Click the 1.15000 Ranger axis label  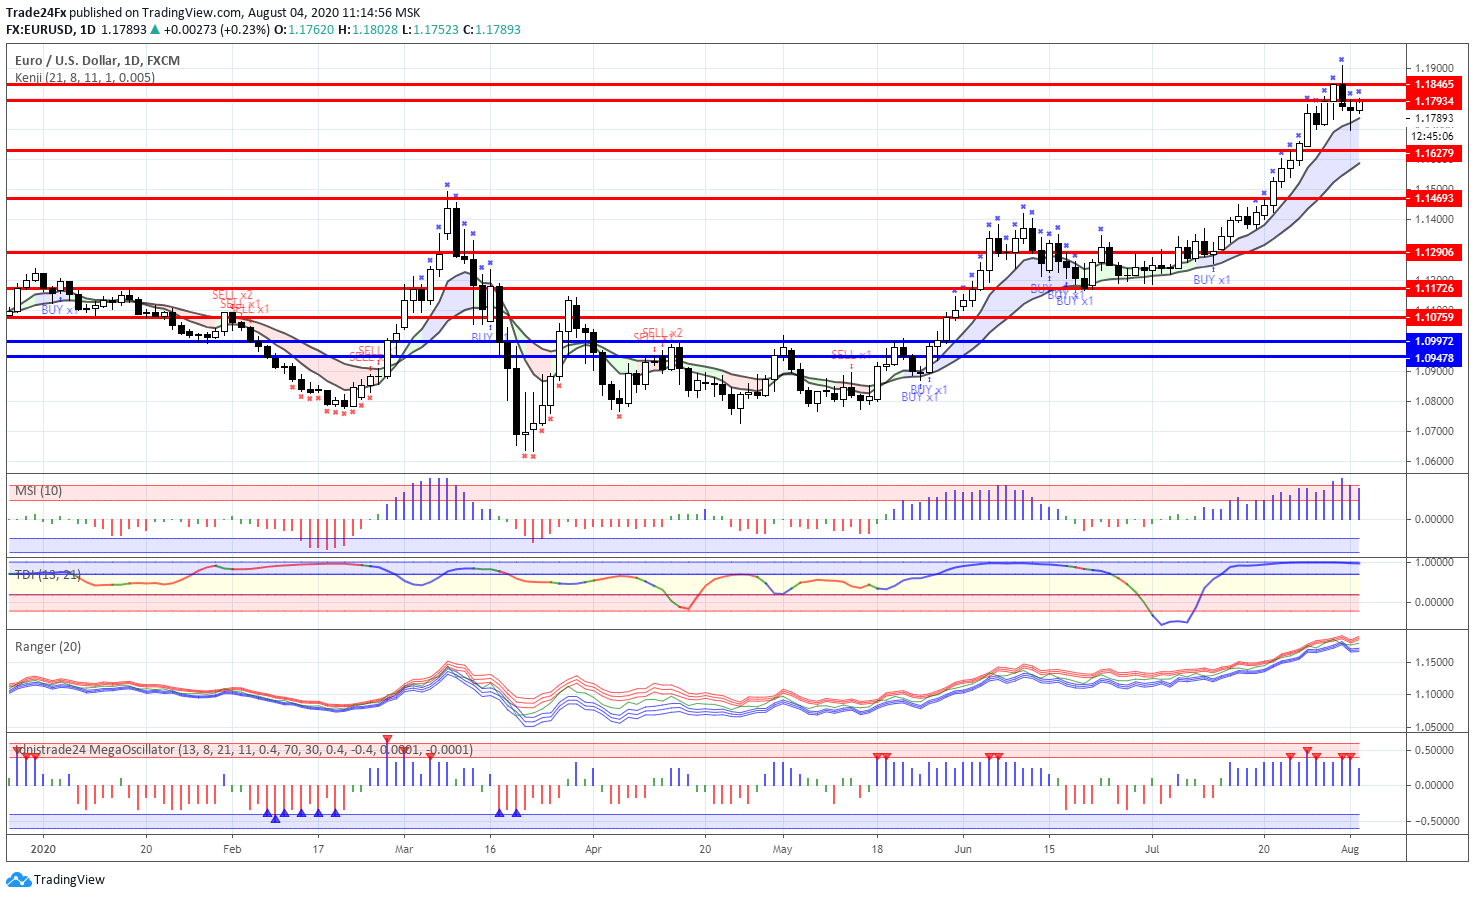[1434, 662]
